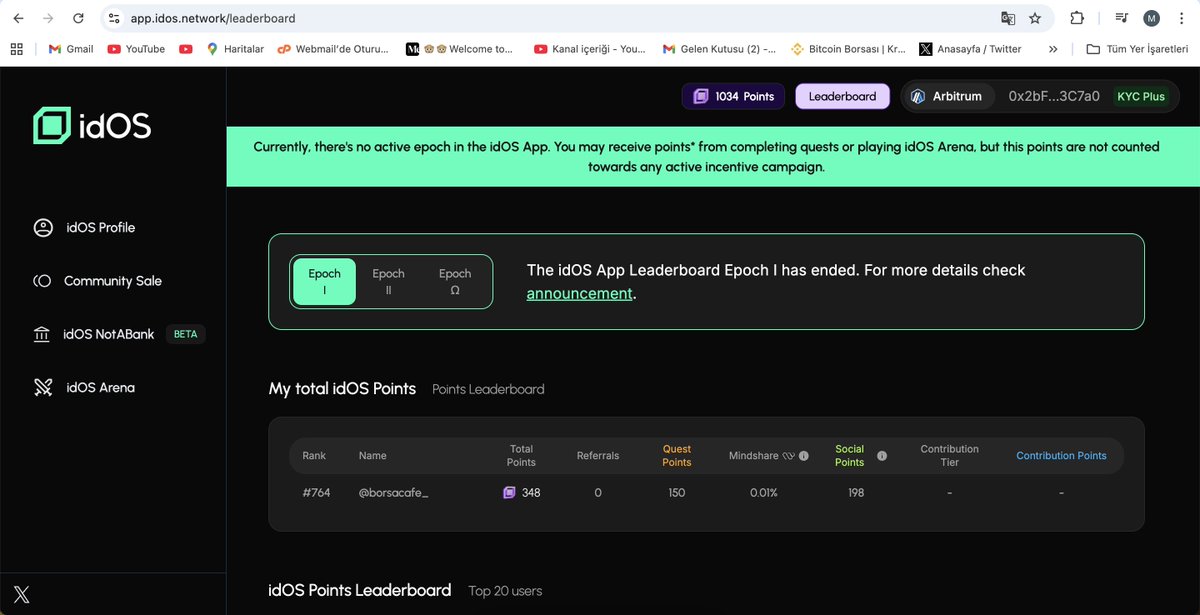Open Community Sale in the sidebar
1200x615 pixels.
[x=97, y=281]
